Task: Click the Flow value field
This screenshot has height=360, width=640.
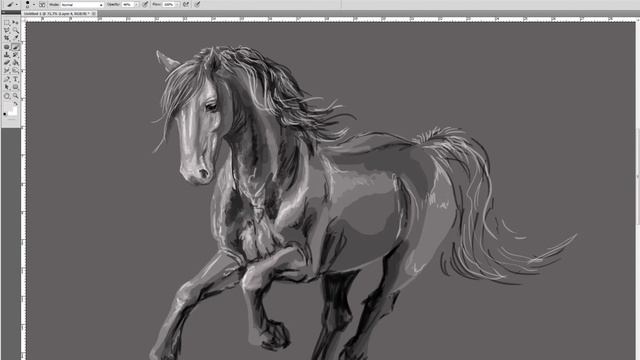Action: [x=169, y=4]
